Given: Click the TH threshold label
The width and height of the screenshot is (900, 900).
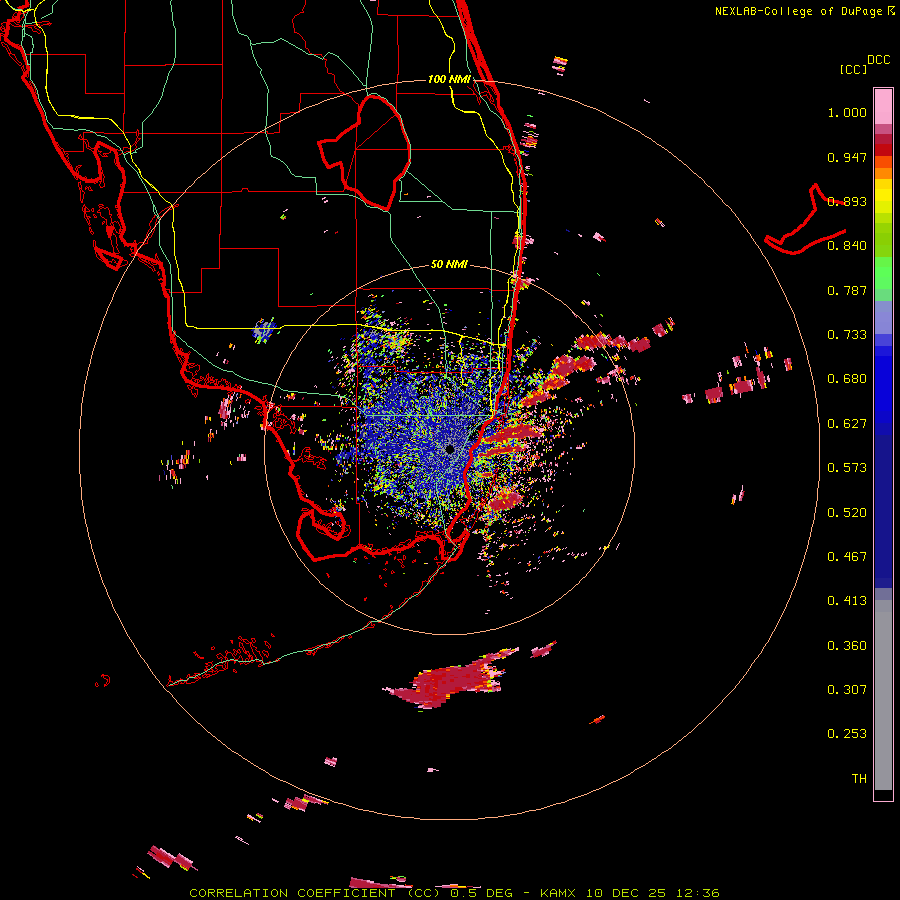Looking at the screenshot, I should point(859,779).
